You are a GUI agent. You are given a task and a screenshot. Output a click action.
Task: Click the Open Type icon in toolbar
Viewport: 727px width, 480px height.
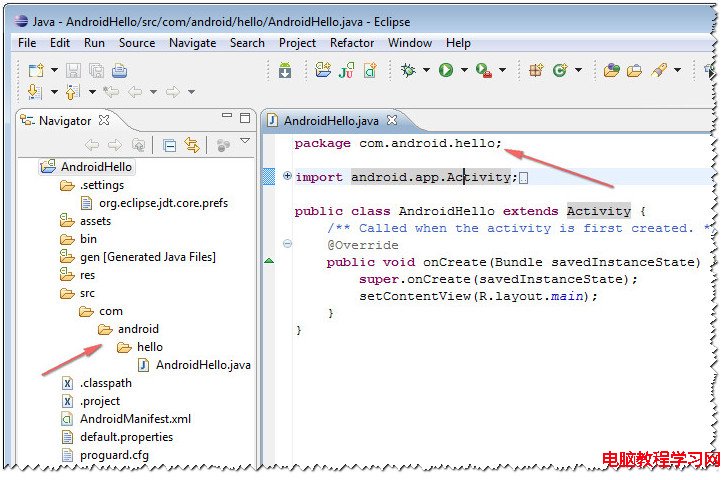(x=611, y=70)
